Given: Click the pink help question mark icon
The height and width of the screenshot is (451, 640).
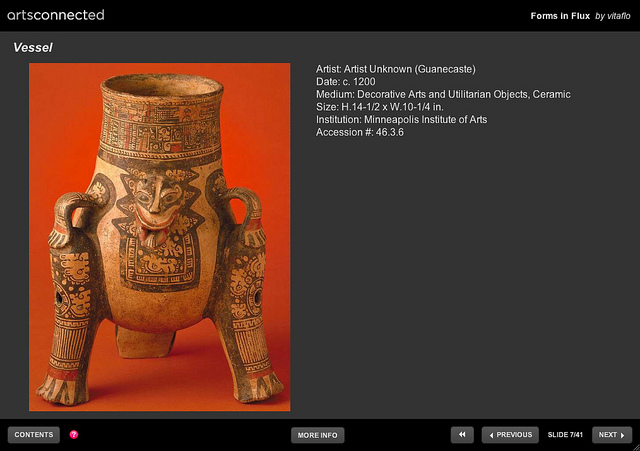Looking at the screenshot, I should [74, 434].
